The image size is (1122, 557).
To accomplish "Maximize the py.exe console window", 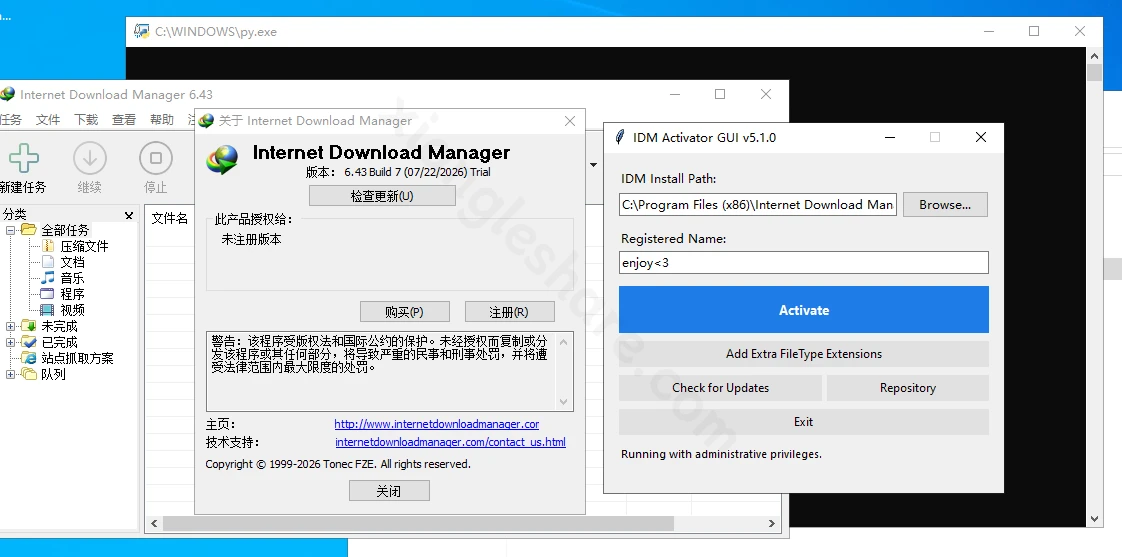I will [1034, 31].
